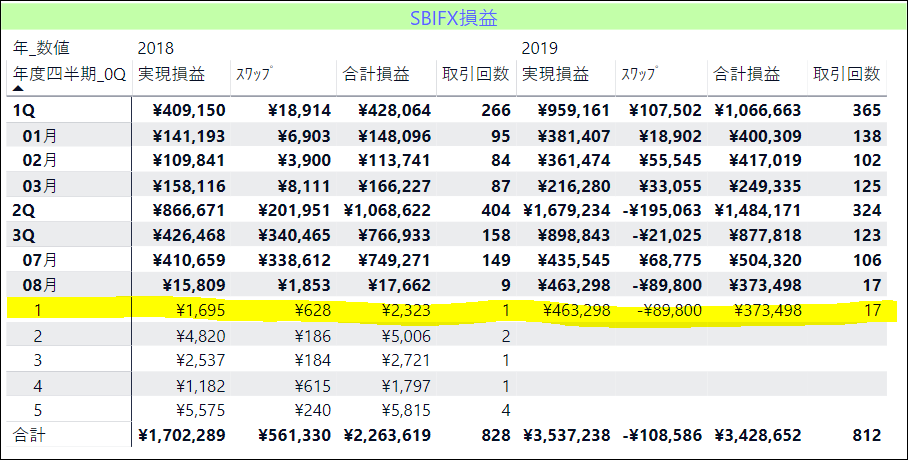Expand the 07月 row header
908x460 pixels.
click(39, 260)
